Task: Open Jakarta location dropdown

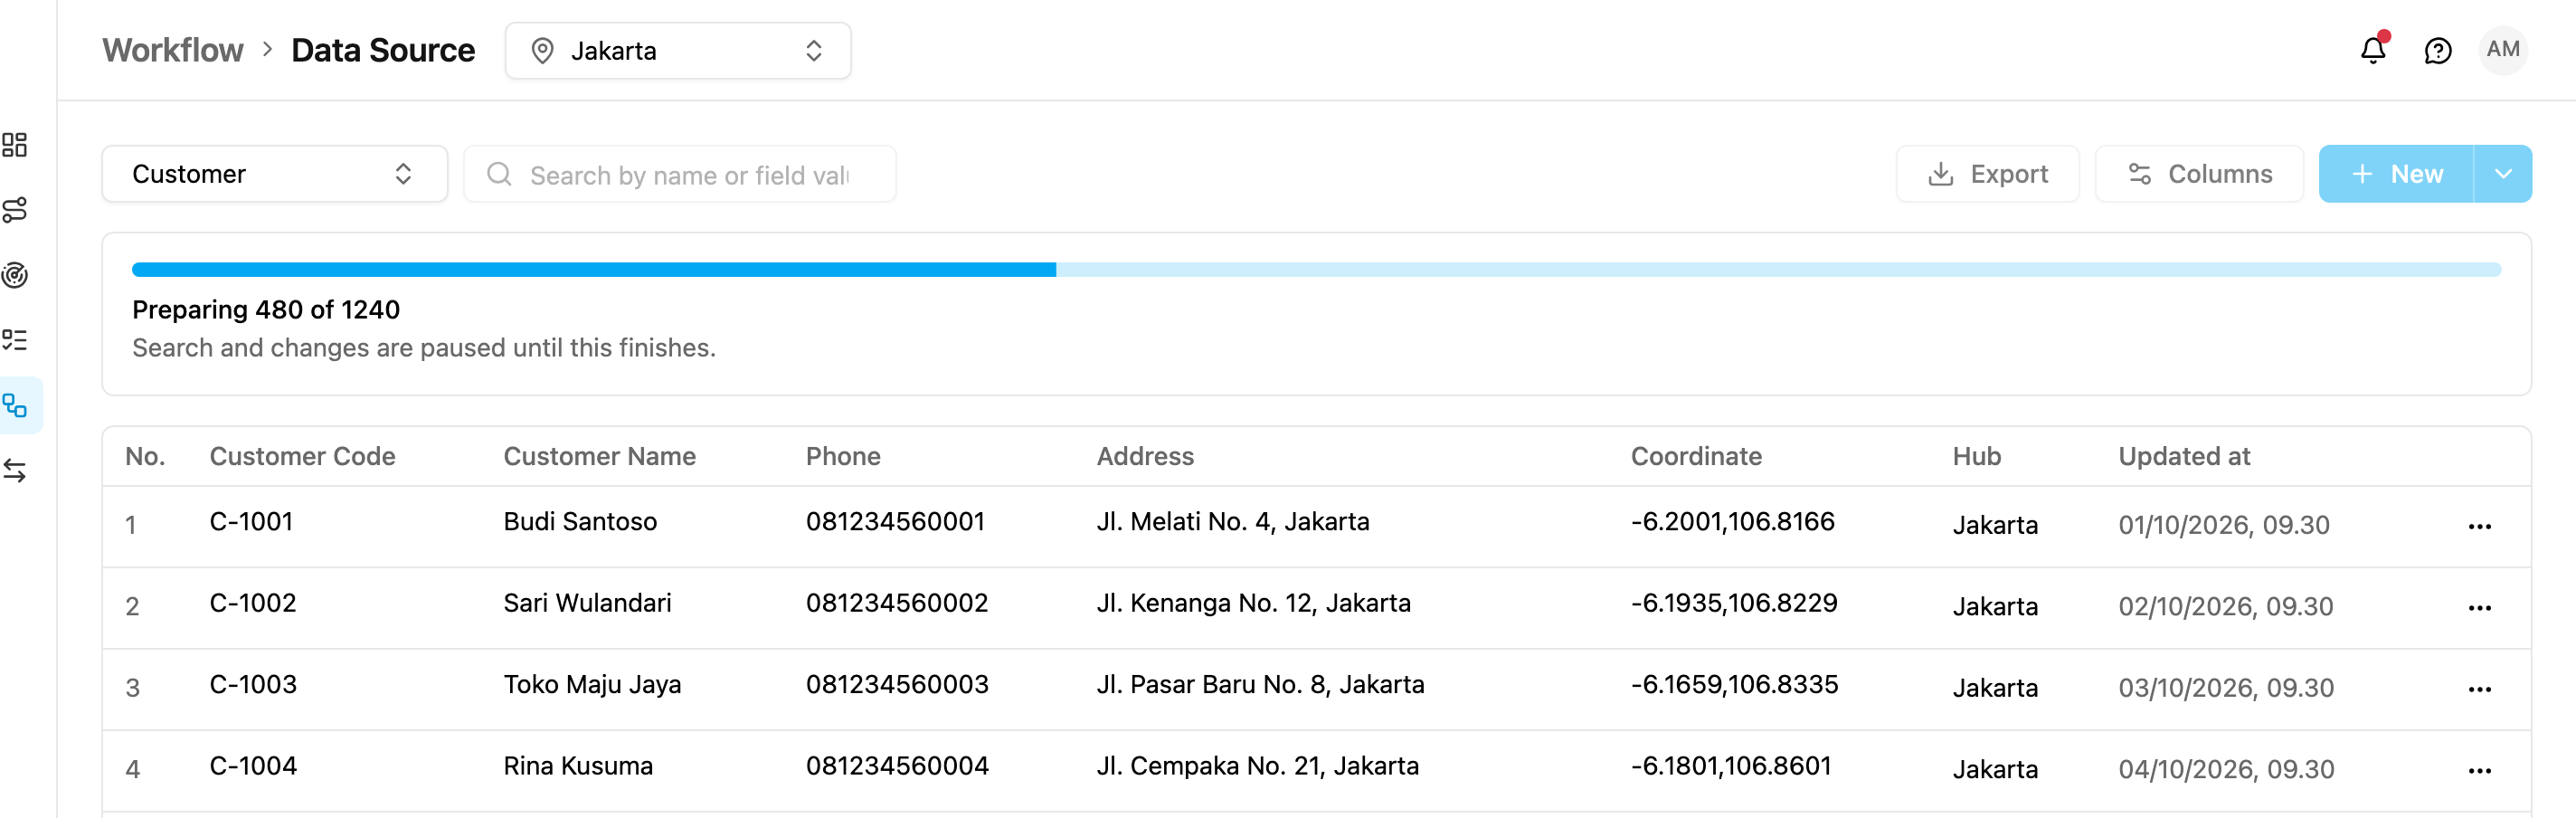Action: click(x=678, y=51)
